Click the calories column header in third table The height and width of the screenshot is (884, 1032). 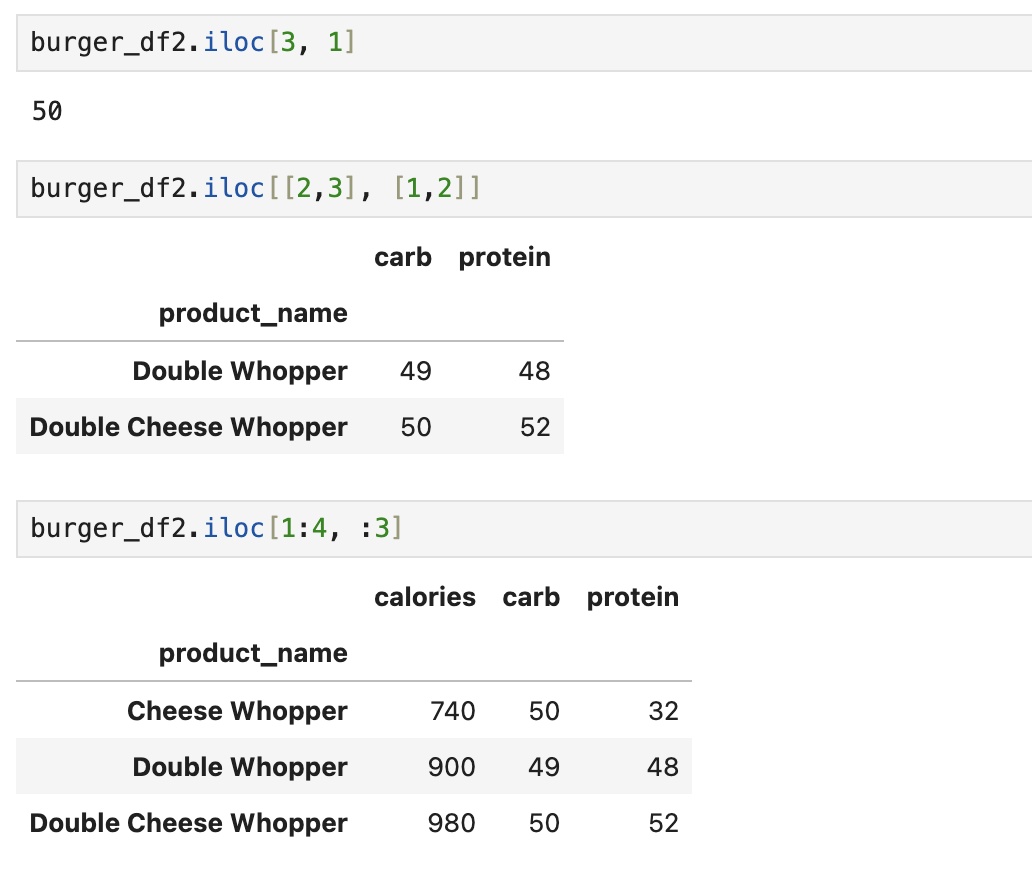point(425,597)
